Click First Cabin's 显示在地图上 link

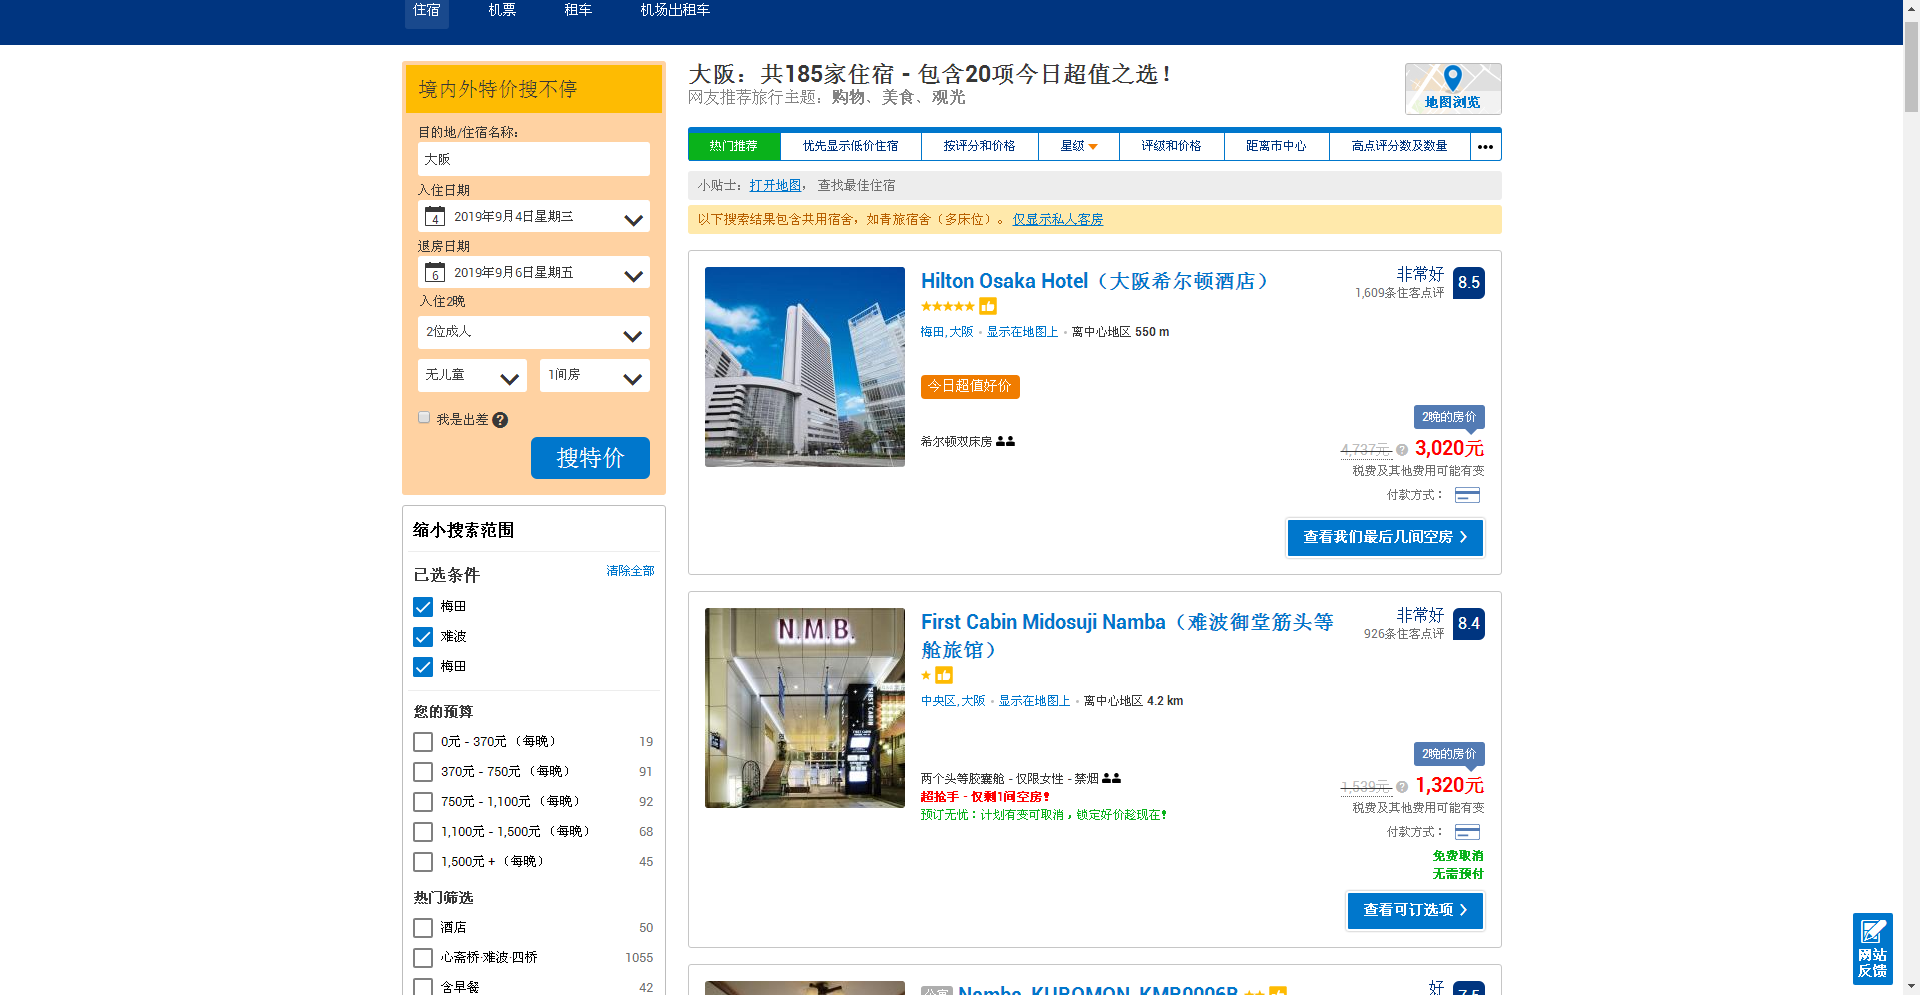point(1034,701)
